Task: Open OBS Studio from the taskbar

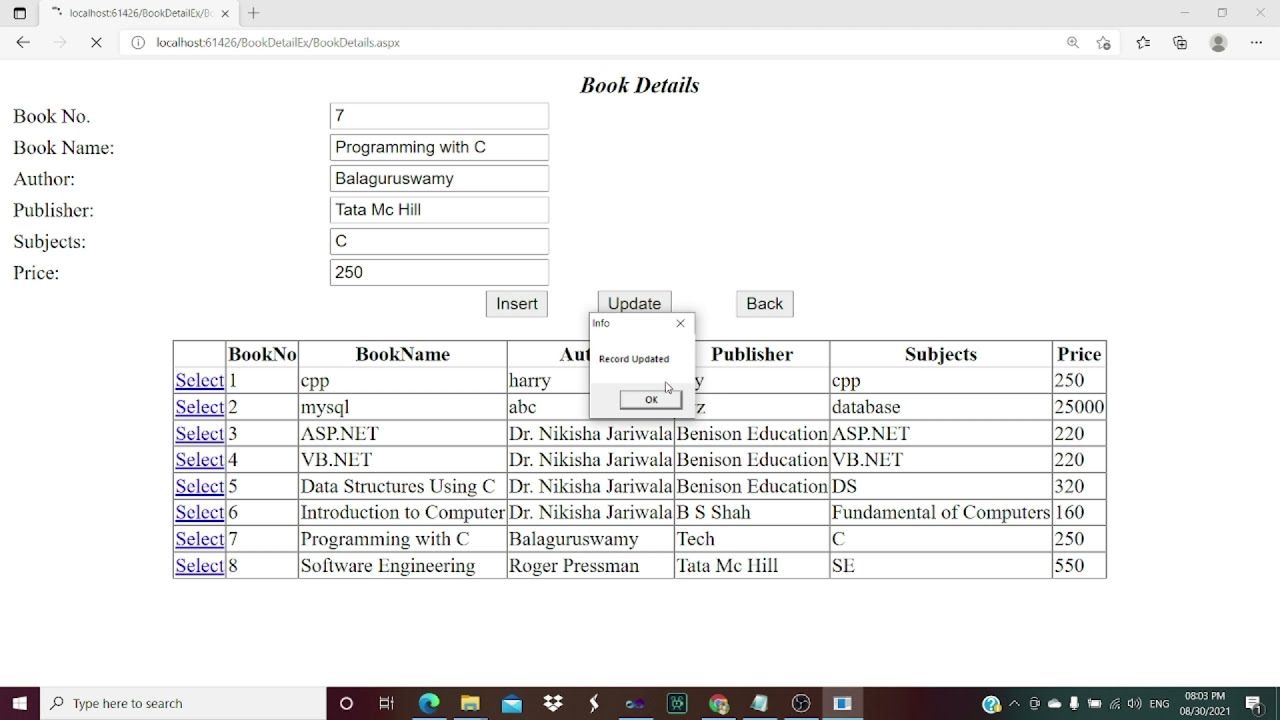Action: tap(801, 703)
